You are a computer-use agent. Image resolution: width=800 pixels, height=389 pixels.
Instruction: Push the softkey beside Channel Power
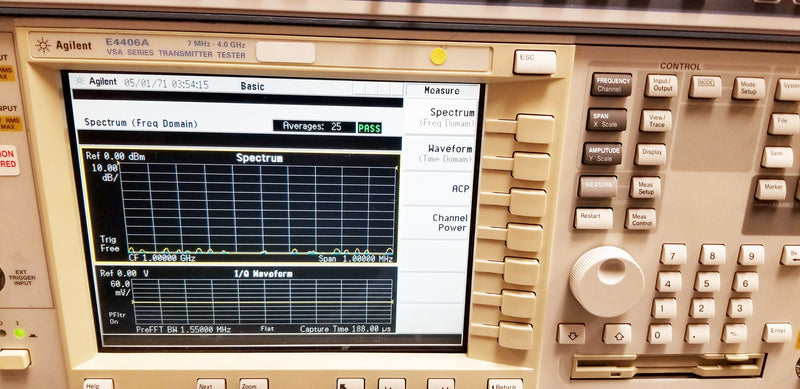coord(524,237)
